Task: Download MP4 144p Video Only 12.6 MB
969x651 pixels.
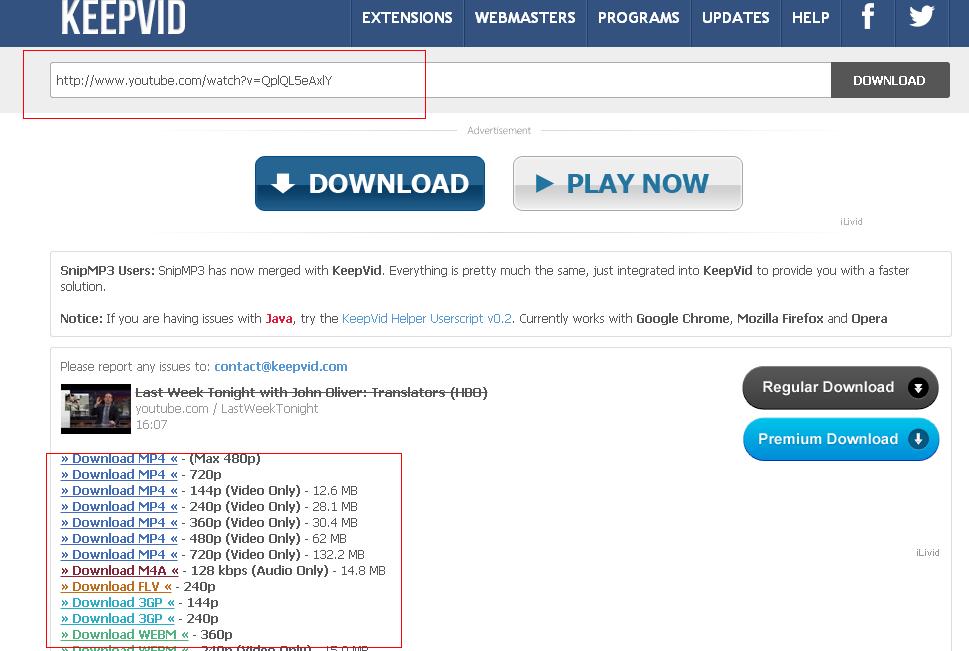Action: point(119,491)
